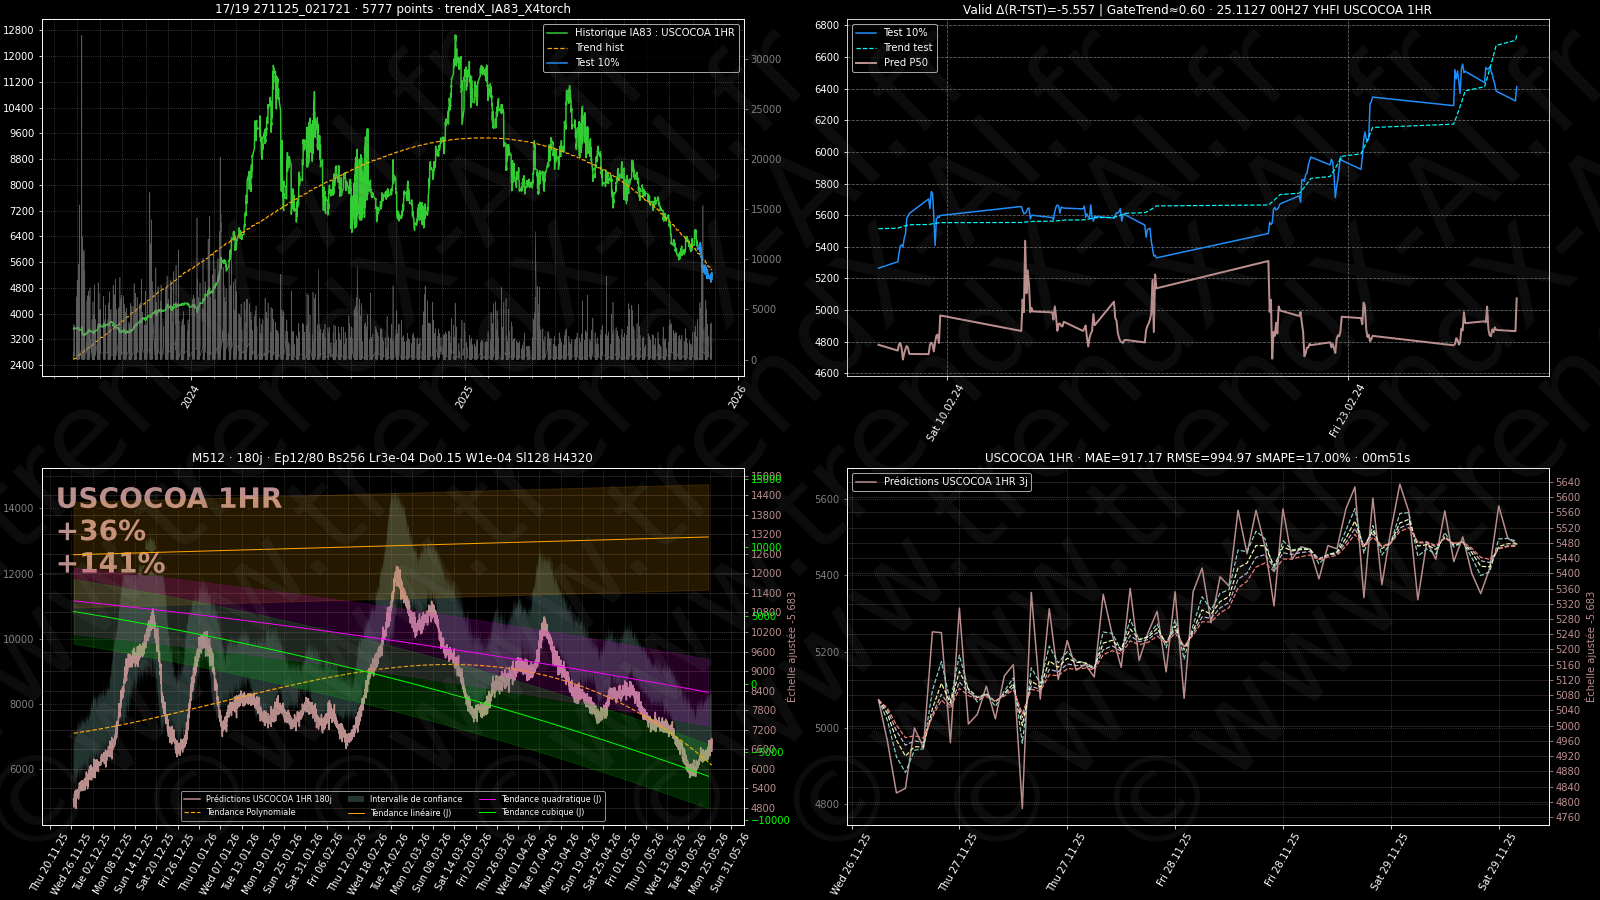This screenshot has height=900, width=1600.
Task: Click the '+141%' annotation text
Action: click(111, 564)
